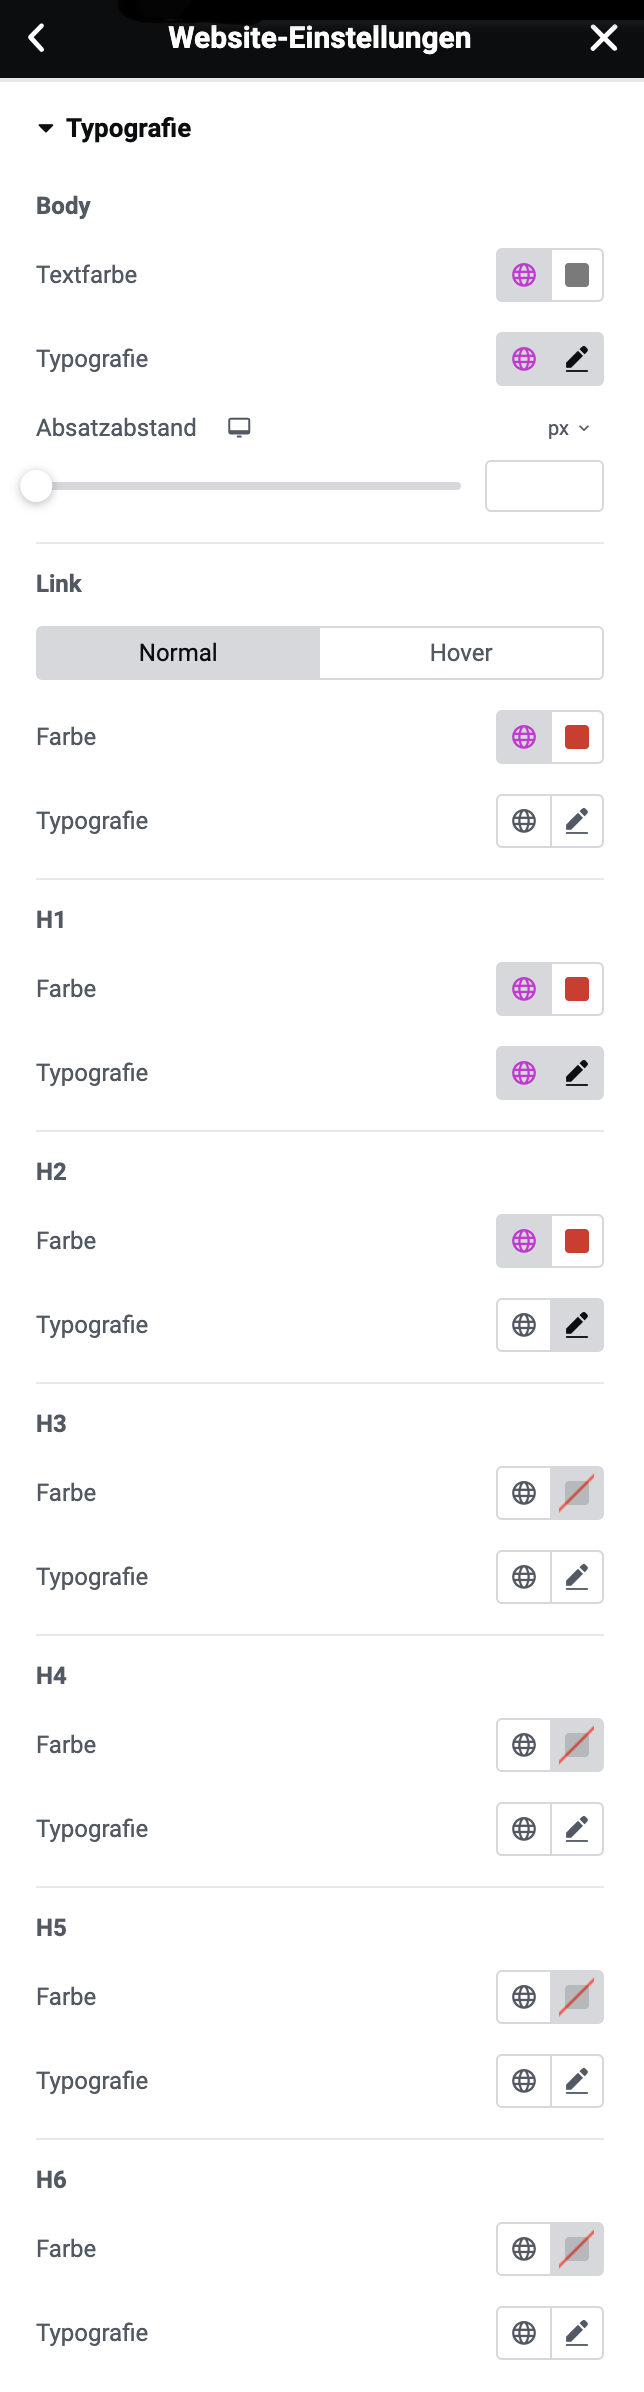Edit H6 Typografie with the pencil icon

(577, 2333)
